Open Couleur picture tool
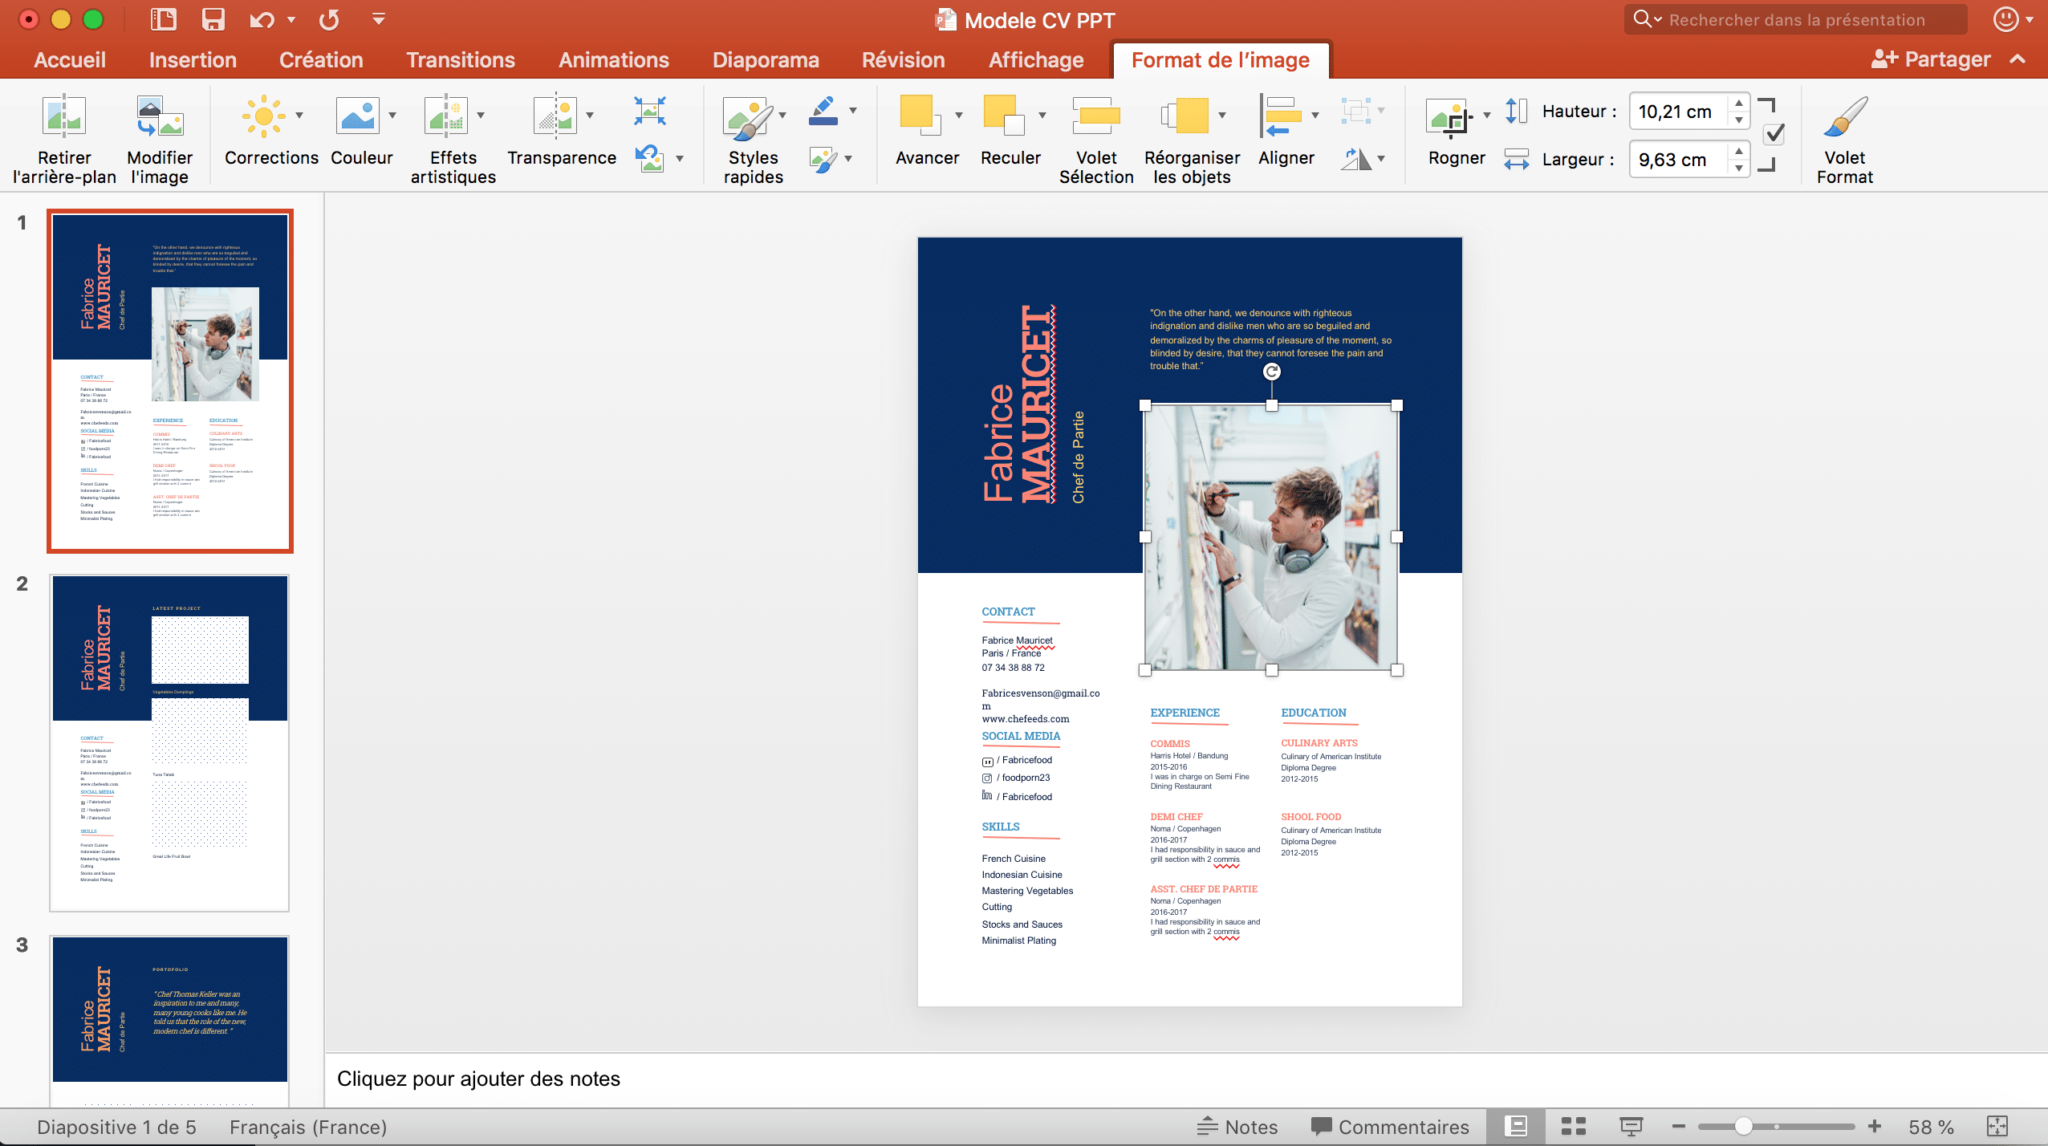 [357, 116]
